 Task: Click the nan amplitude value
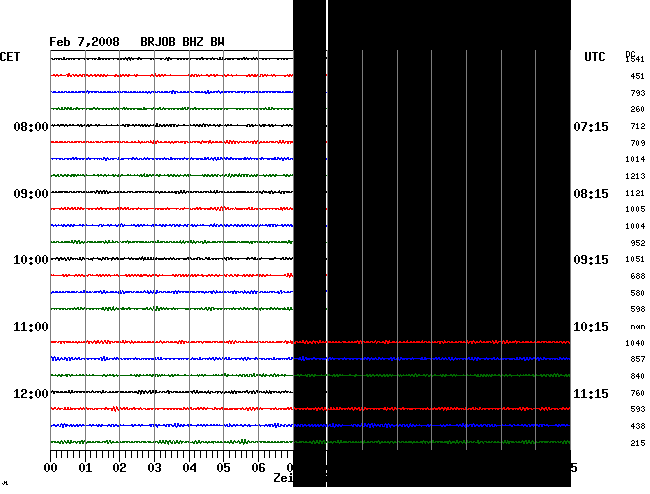[638, 327]
